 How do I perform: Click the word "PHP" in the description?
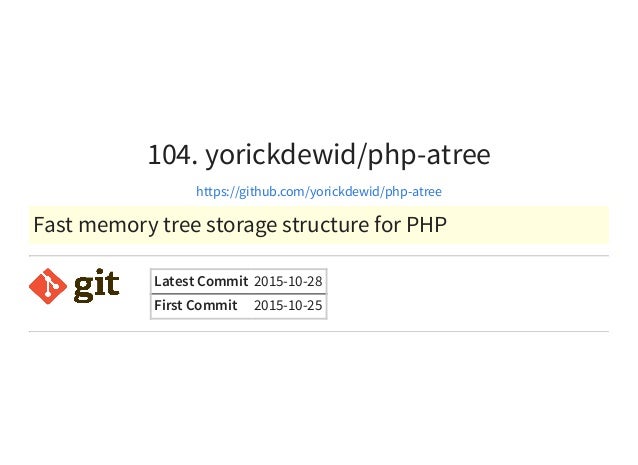point(426,225)
